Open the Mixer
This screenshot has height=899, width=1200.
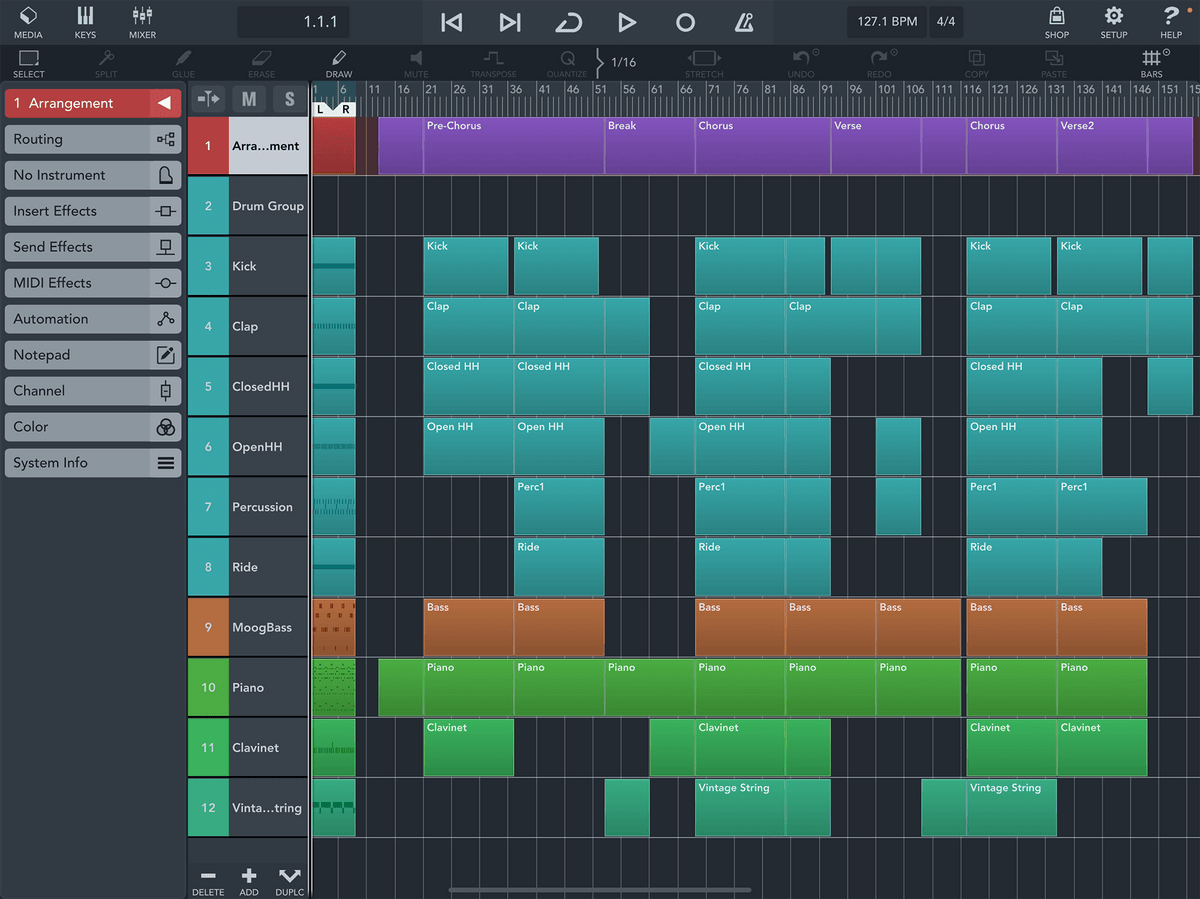pyautogui.click(x=141, y=22)
